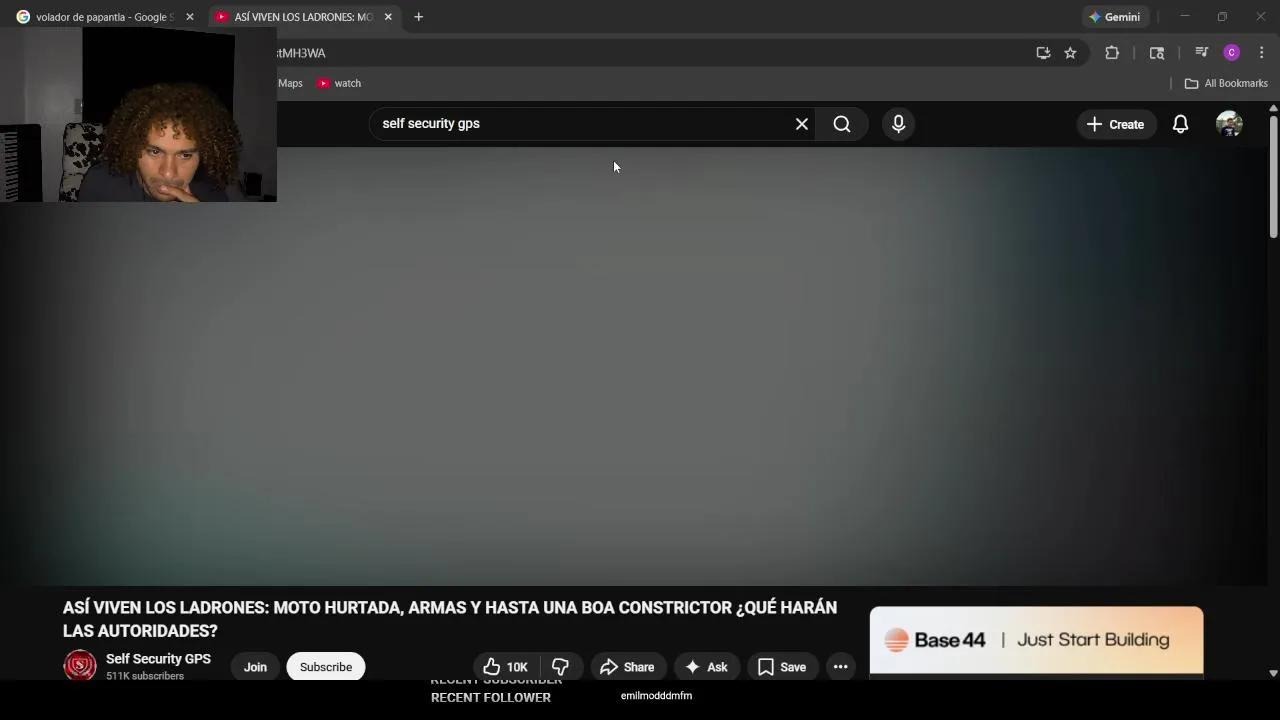
Task: Open the YouTube notifications bell
Action: pyautogui.click(x=1180, y=124)
